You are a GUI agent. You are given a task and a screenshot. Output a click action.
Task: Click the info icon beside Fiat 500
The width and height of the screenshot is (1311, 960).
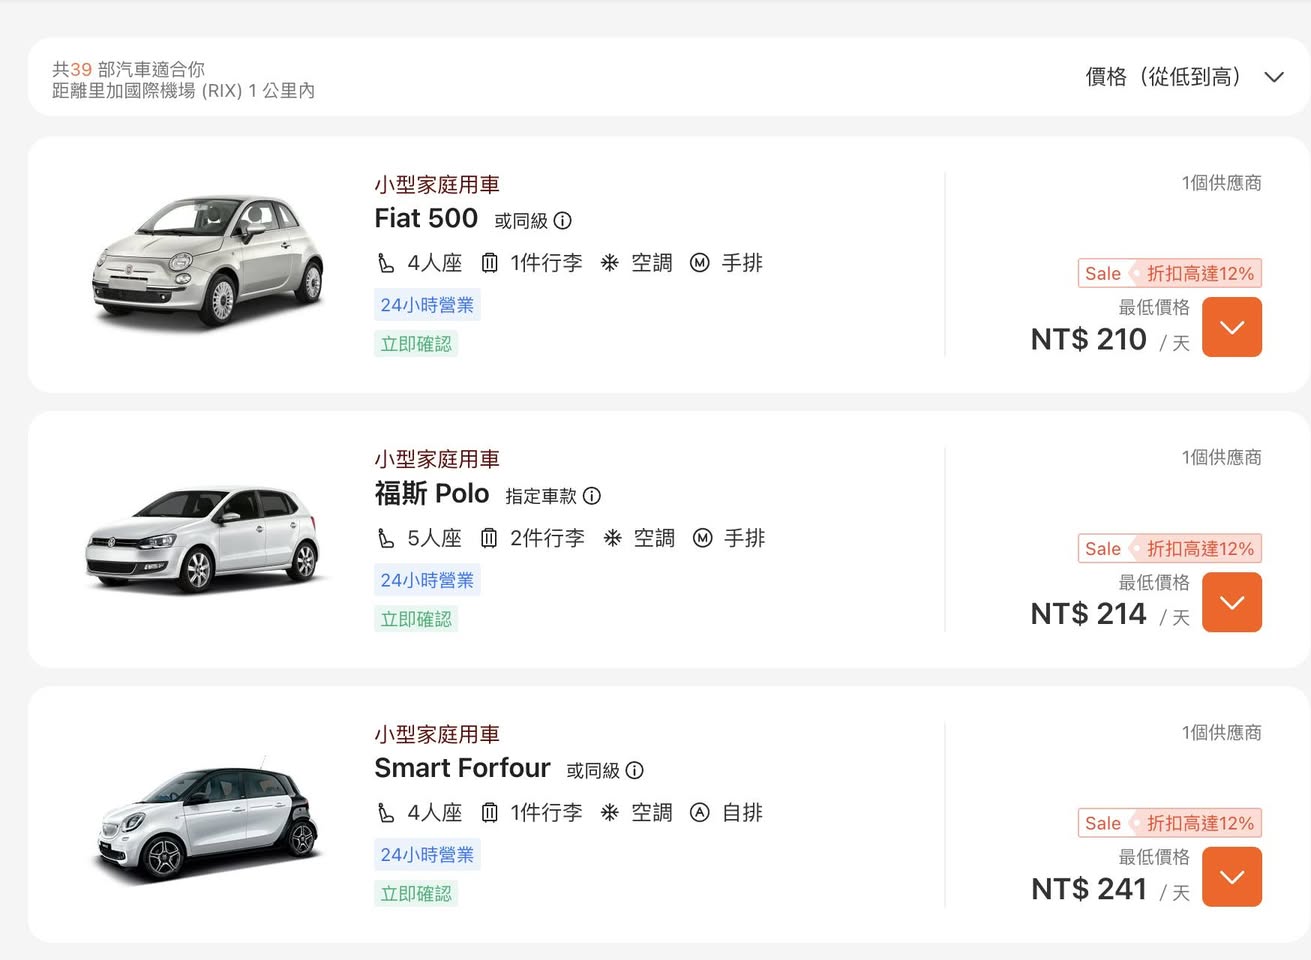click(x=563, y=221)
